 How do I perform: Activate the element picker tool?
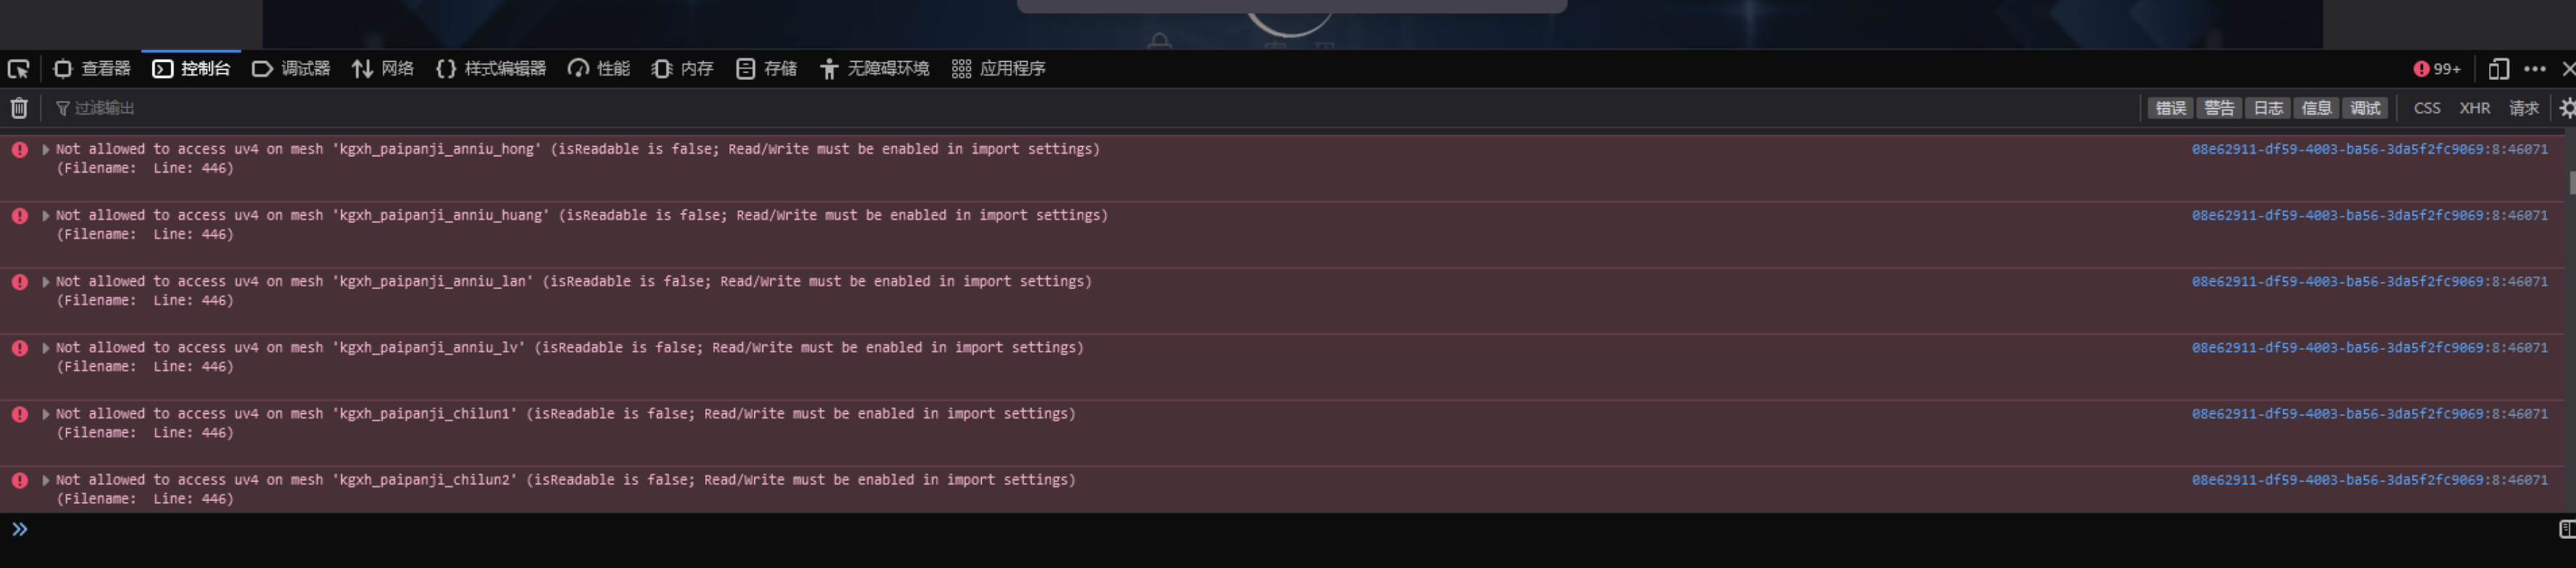click(19, 69)
